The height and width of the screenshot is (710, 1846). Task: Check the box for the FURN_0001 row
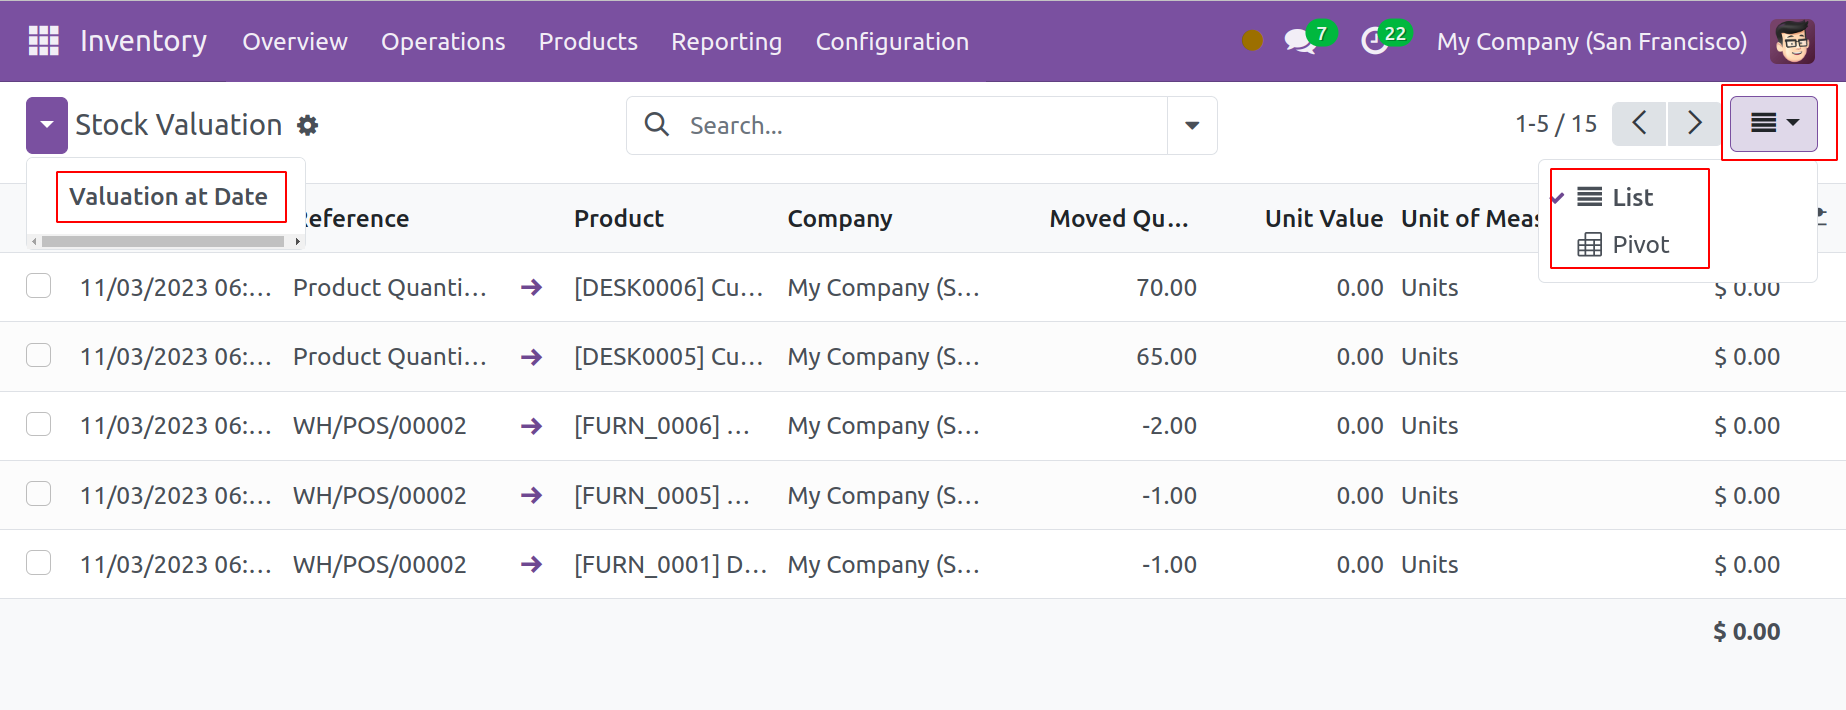39,564
